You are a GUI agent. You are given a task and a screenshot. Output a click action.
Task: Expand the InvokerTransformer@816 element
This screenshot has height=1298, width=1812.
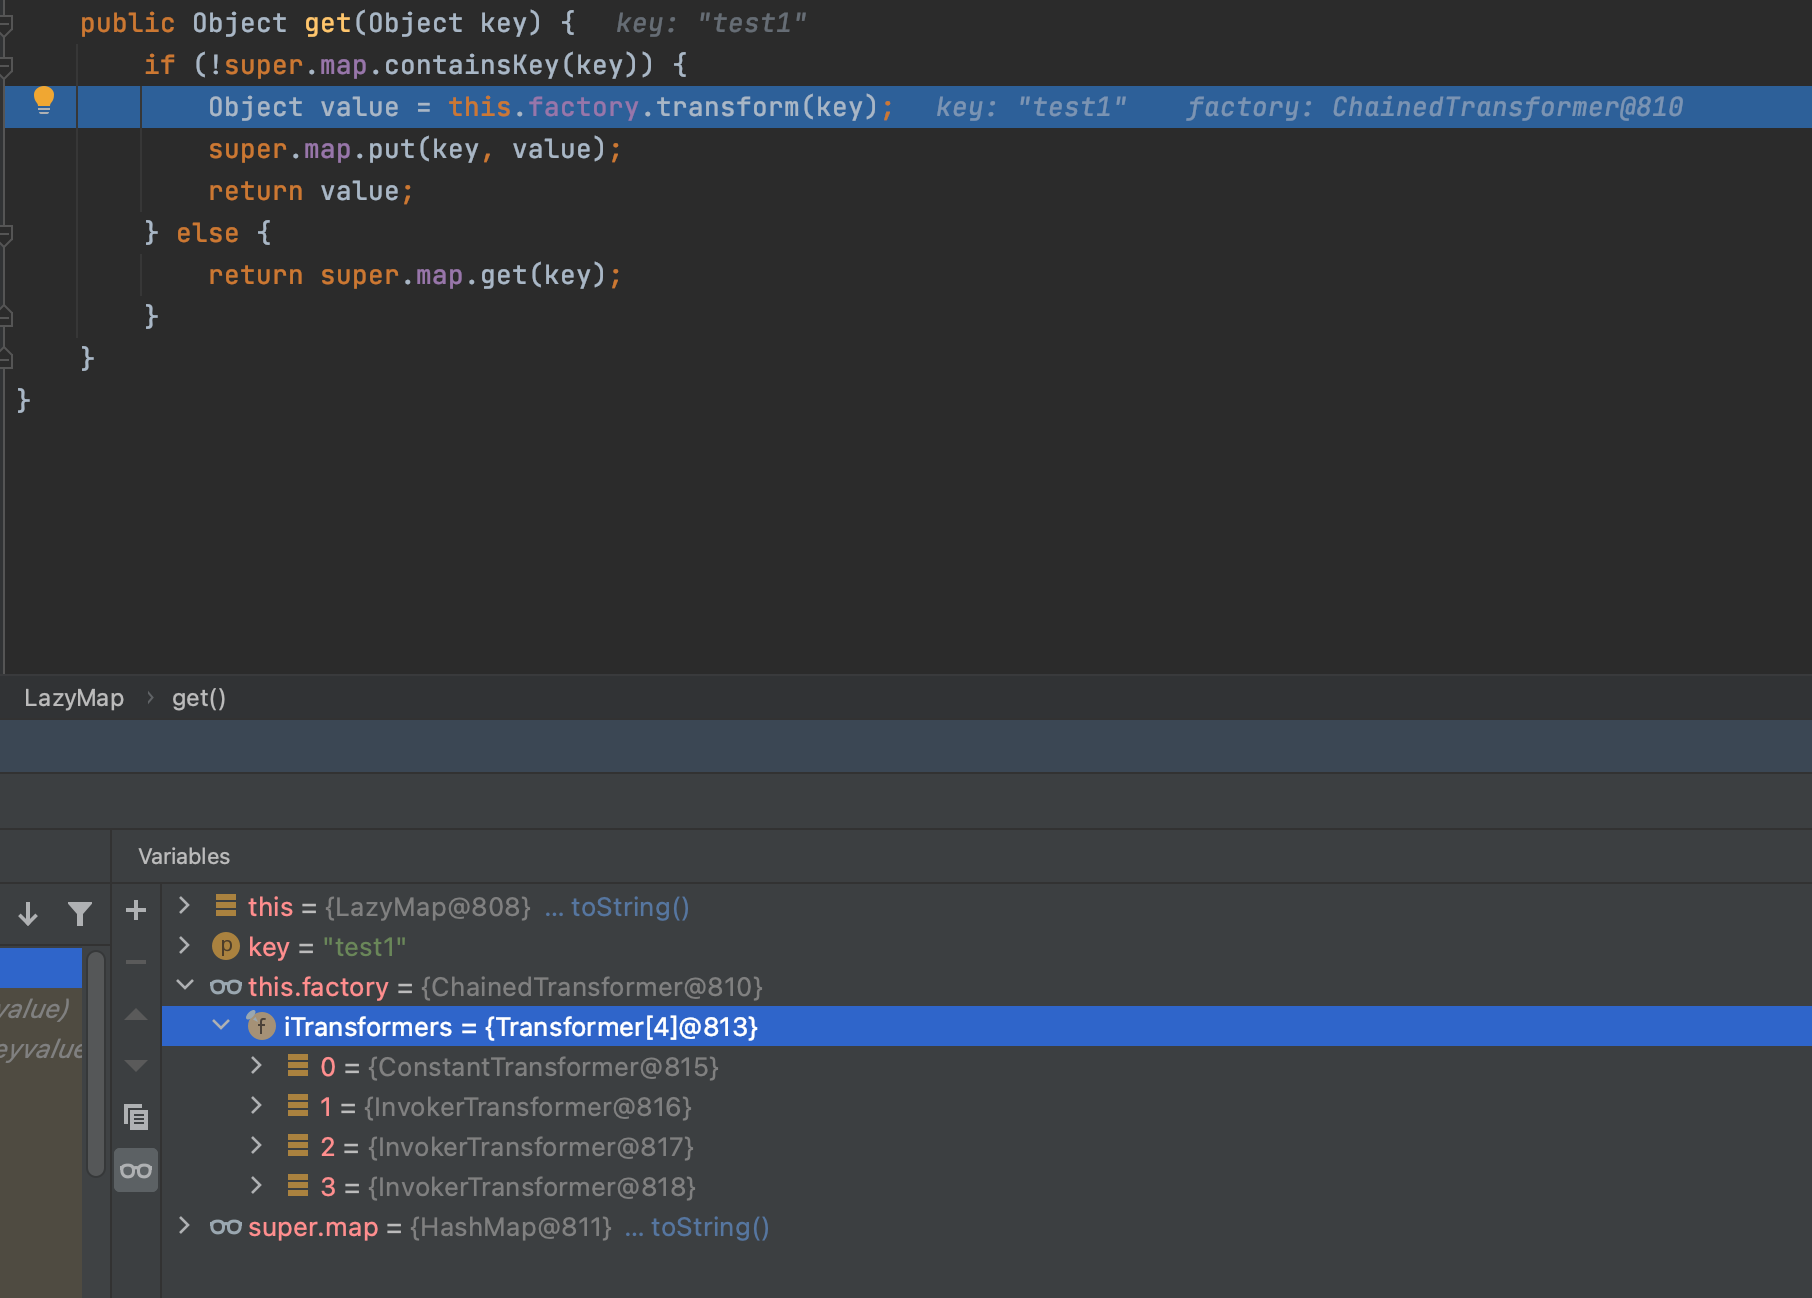click(x=256, y=1106)
